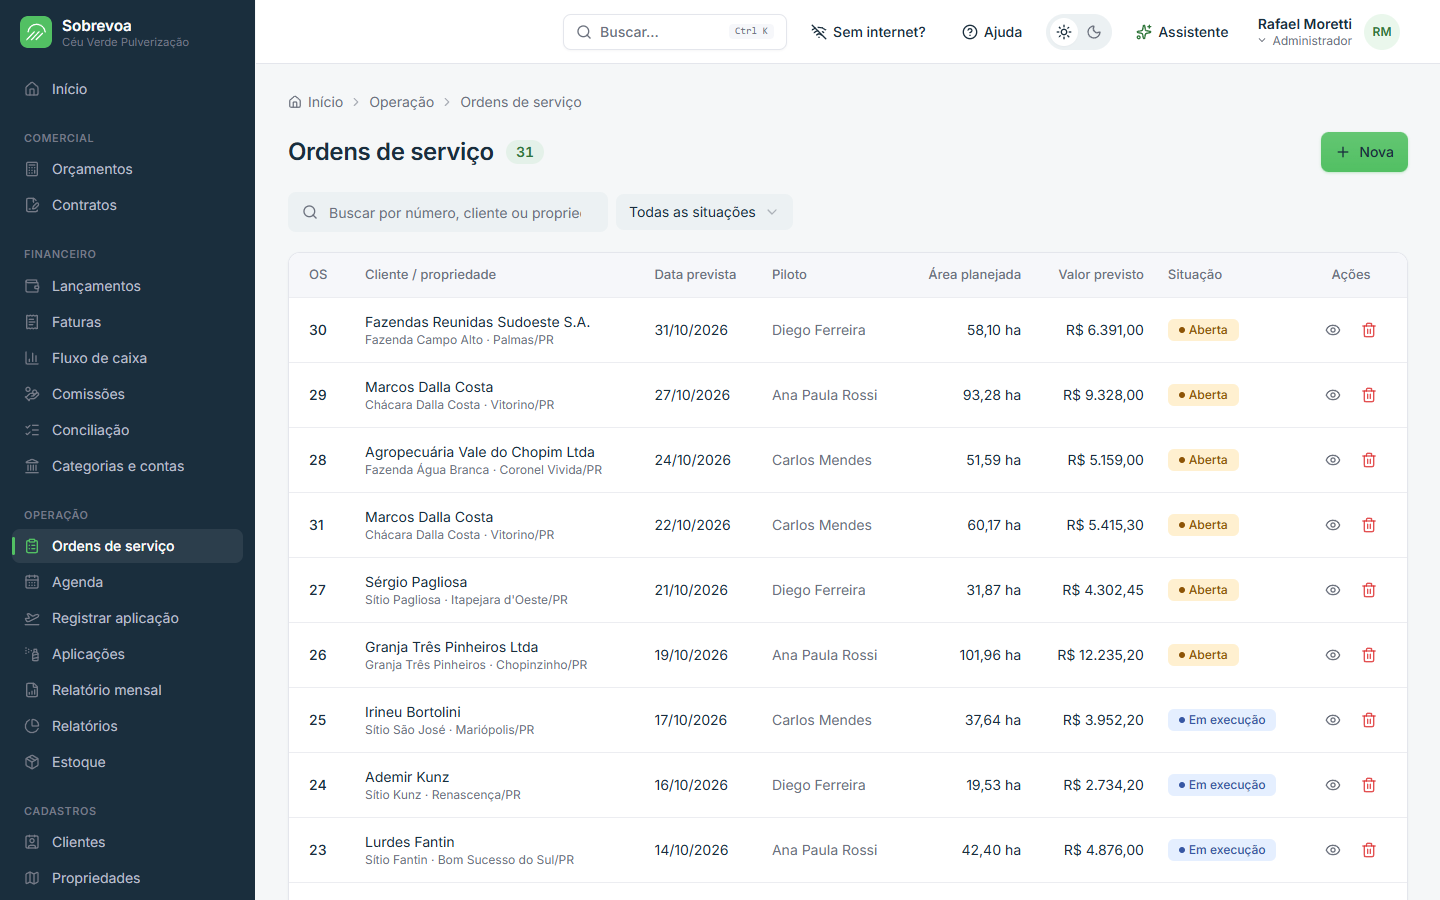Click the home icon in breadcrumb

295,102
